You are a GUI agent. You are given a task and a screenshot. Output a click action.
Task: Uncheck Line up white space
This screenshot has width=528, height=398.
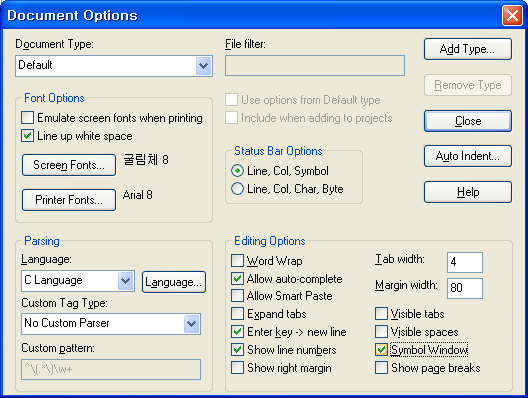(28, 136)
